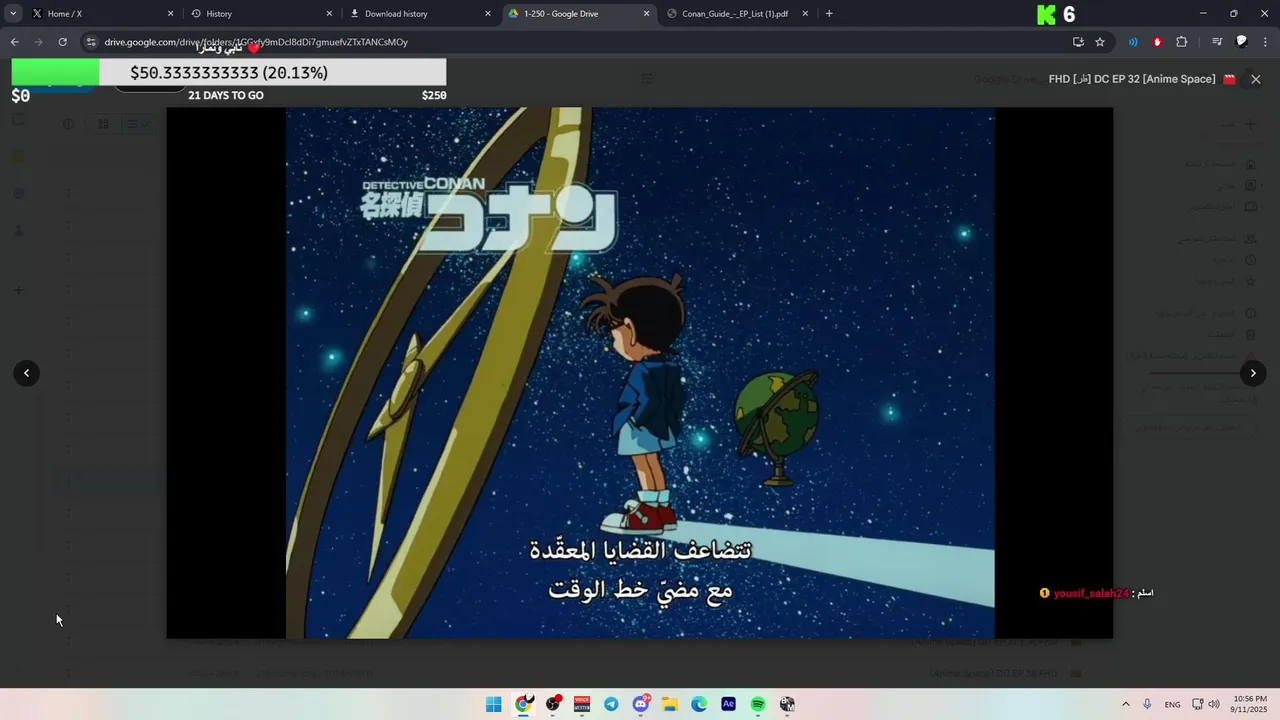Close the Drive video preview overlay
The image size is (1280, 720).
[x=1256, y=79]
